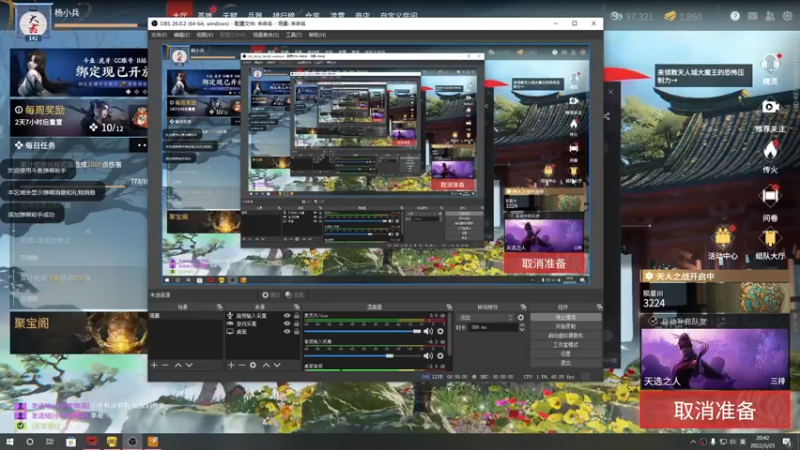Pop out the 控件 dock panel
The height and width of the screenshot is (450, 800).
coord(599,307)
